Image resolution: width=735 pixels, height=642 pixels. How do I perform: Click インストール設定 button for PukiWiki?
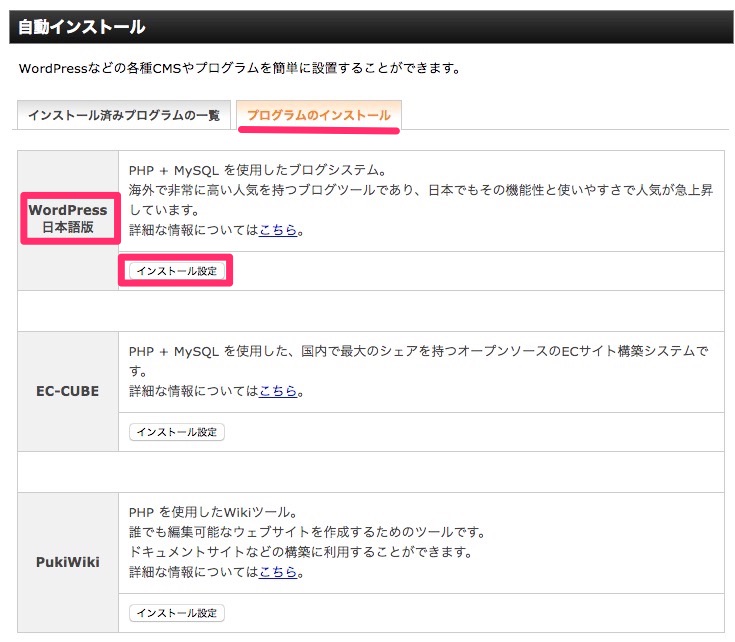[177, 612]
